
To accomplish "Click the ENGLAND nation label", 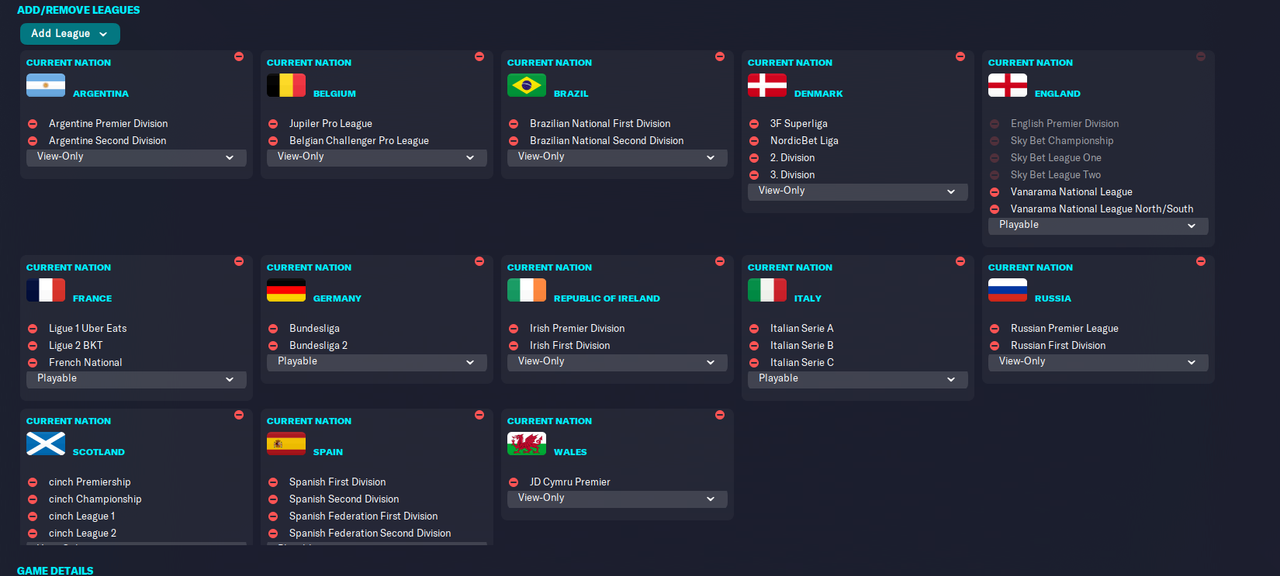I will coord(1057,94).
